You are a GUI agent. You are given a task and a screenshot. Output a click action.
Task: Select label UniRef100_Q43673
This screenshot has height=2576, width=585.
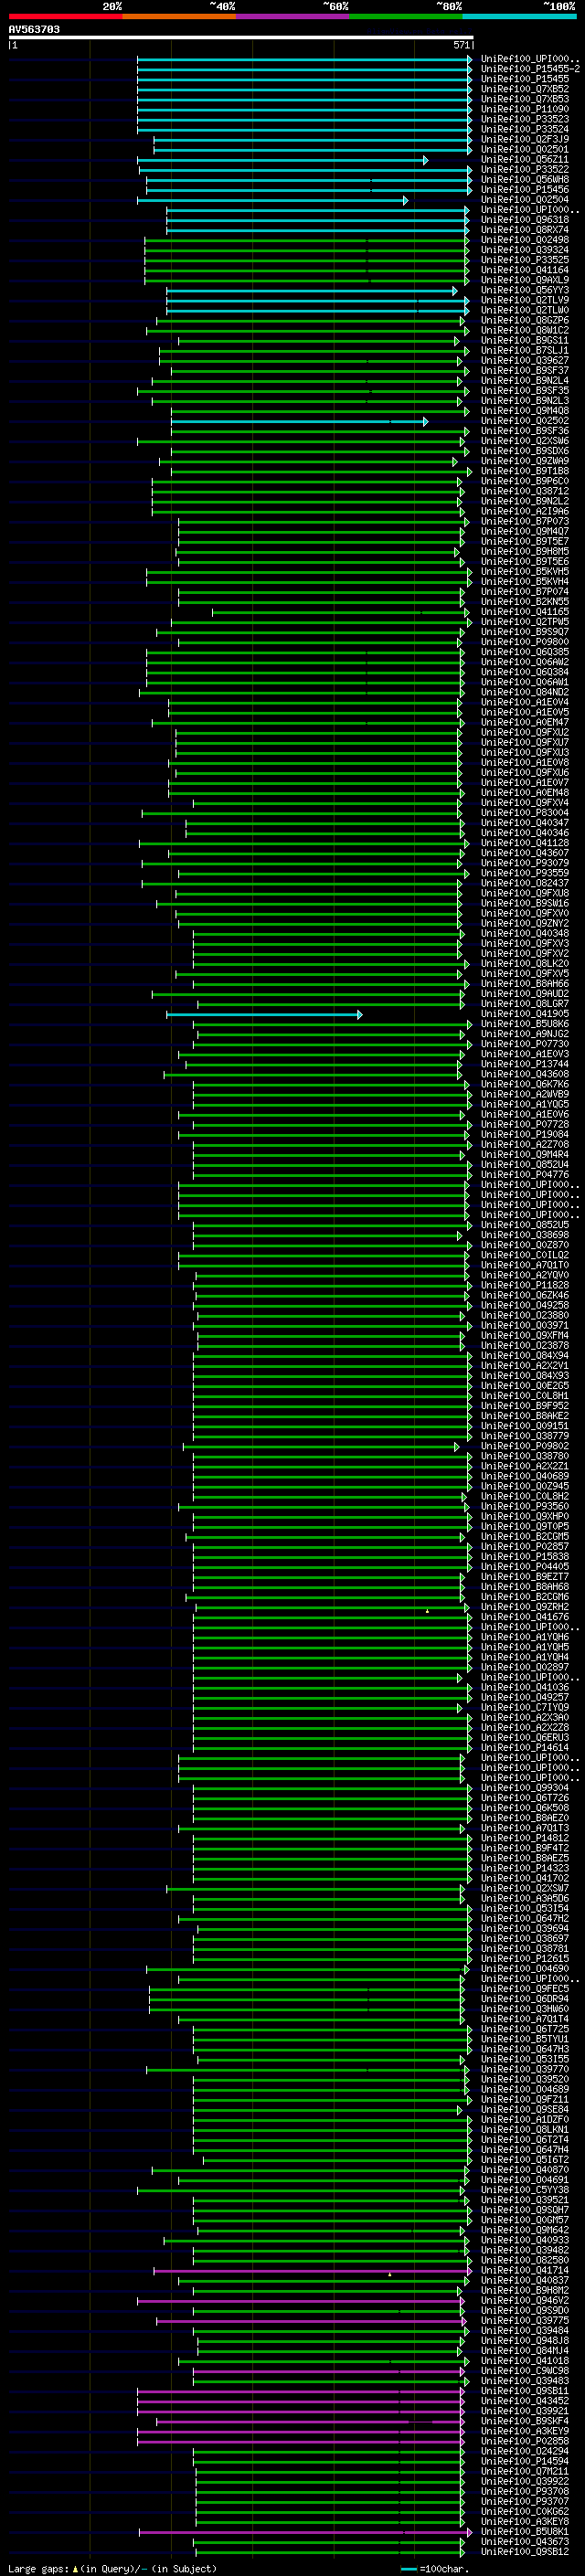pyautogui.click(x=525, y=2541)
